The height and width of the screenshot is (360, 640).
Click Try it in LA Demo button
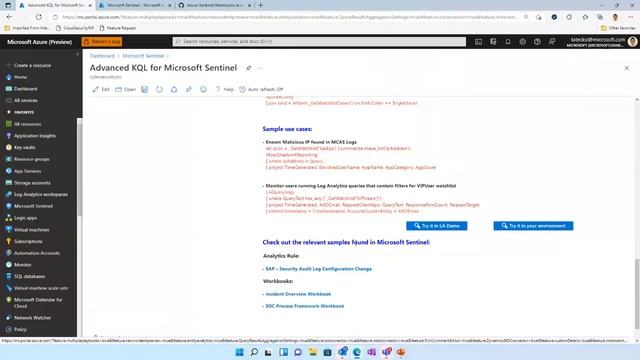tap(436, 226)
